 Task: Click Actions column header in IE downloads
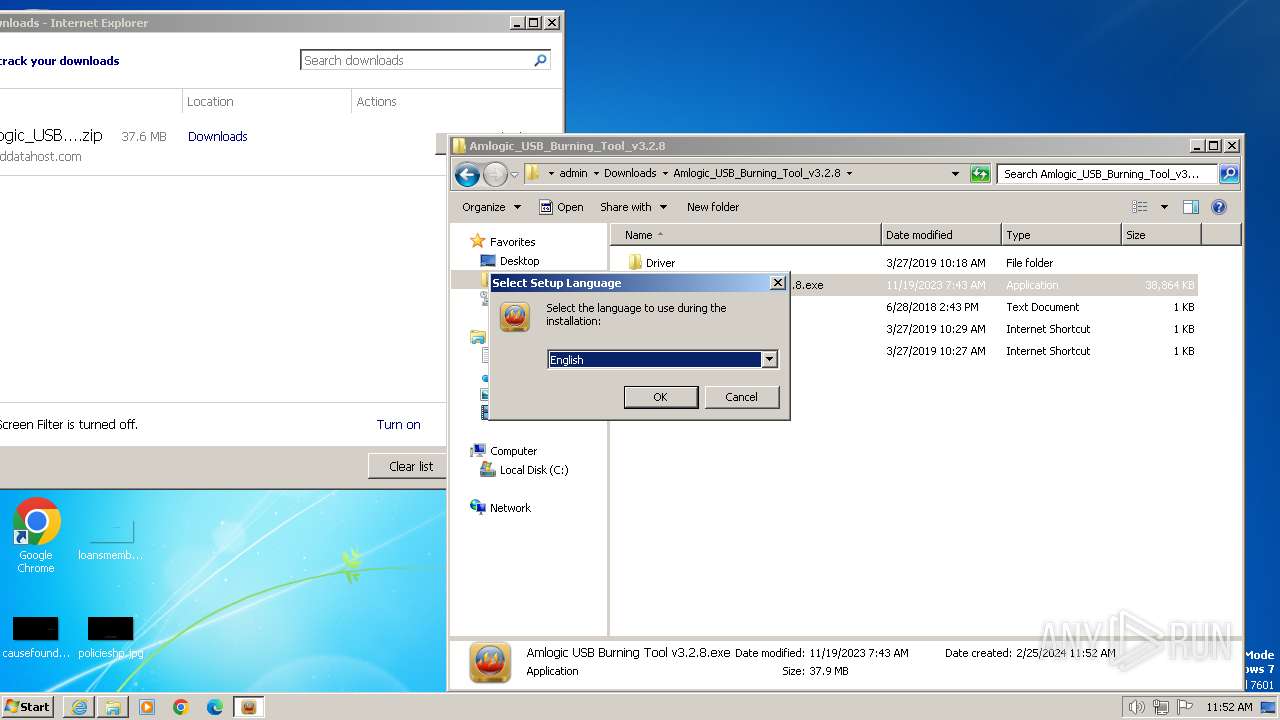pyautogui.click(x=376, y=101)
